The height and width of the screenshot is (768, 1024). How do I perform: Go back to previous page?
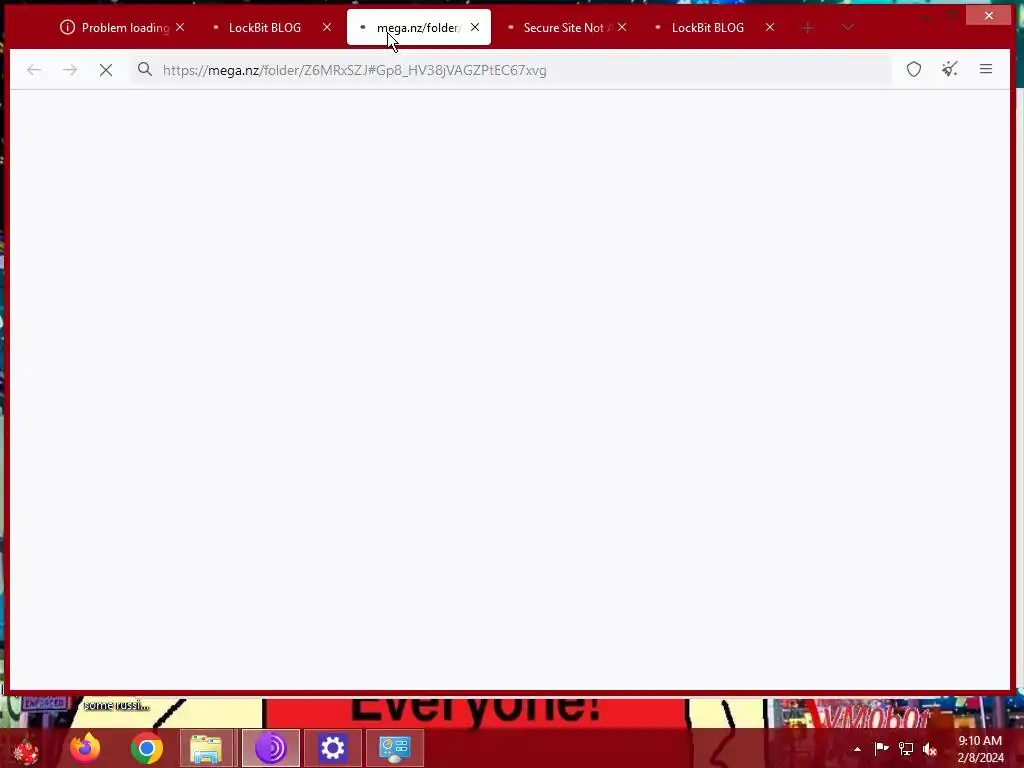pyautogui.click(x=34, y=70)
